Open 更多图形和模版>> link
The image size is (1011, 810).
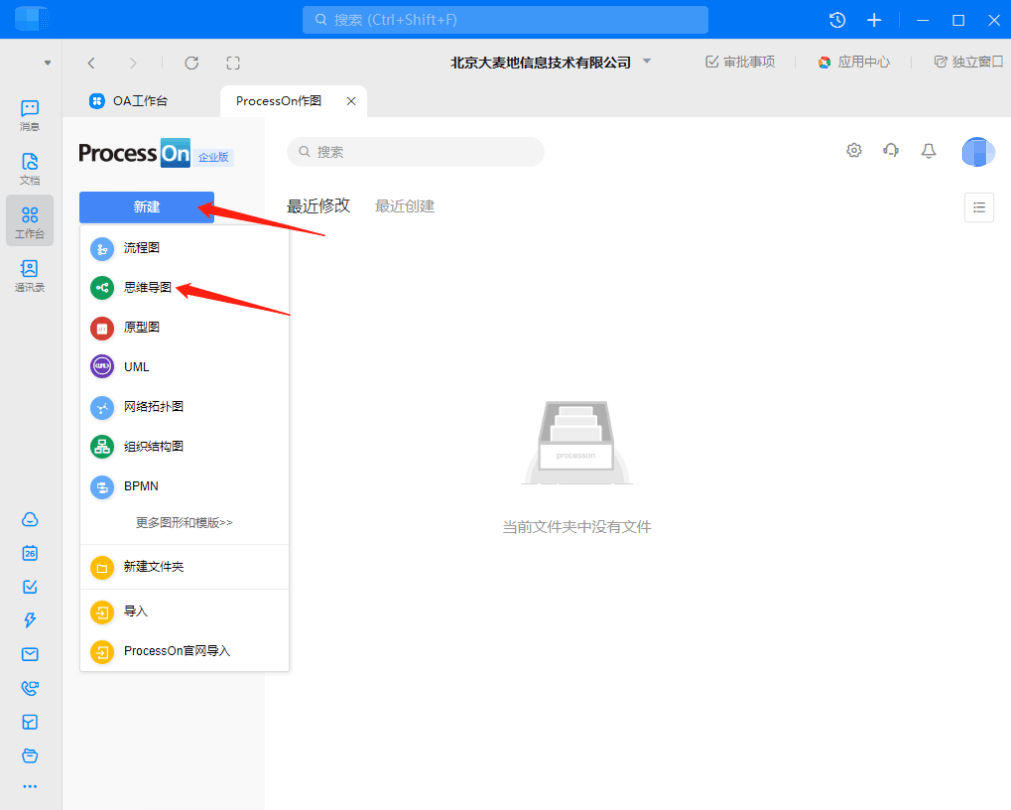184,522
